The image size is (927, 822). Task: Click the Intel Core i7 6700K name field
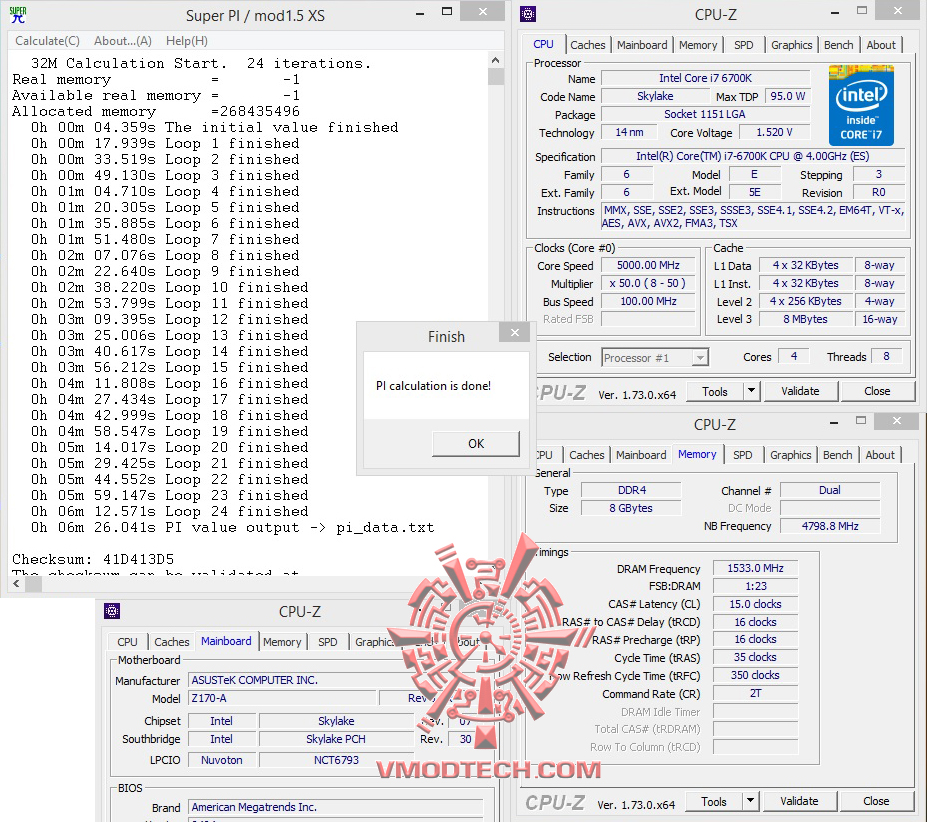[705, 78]
